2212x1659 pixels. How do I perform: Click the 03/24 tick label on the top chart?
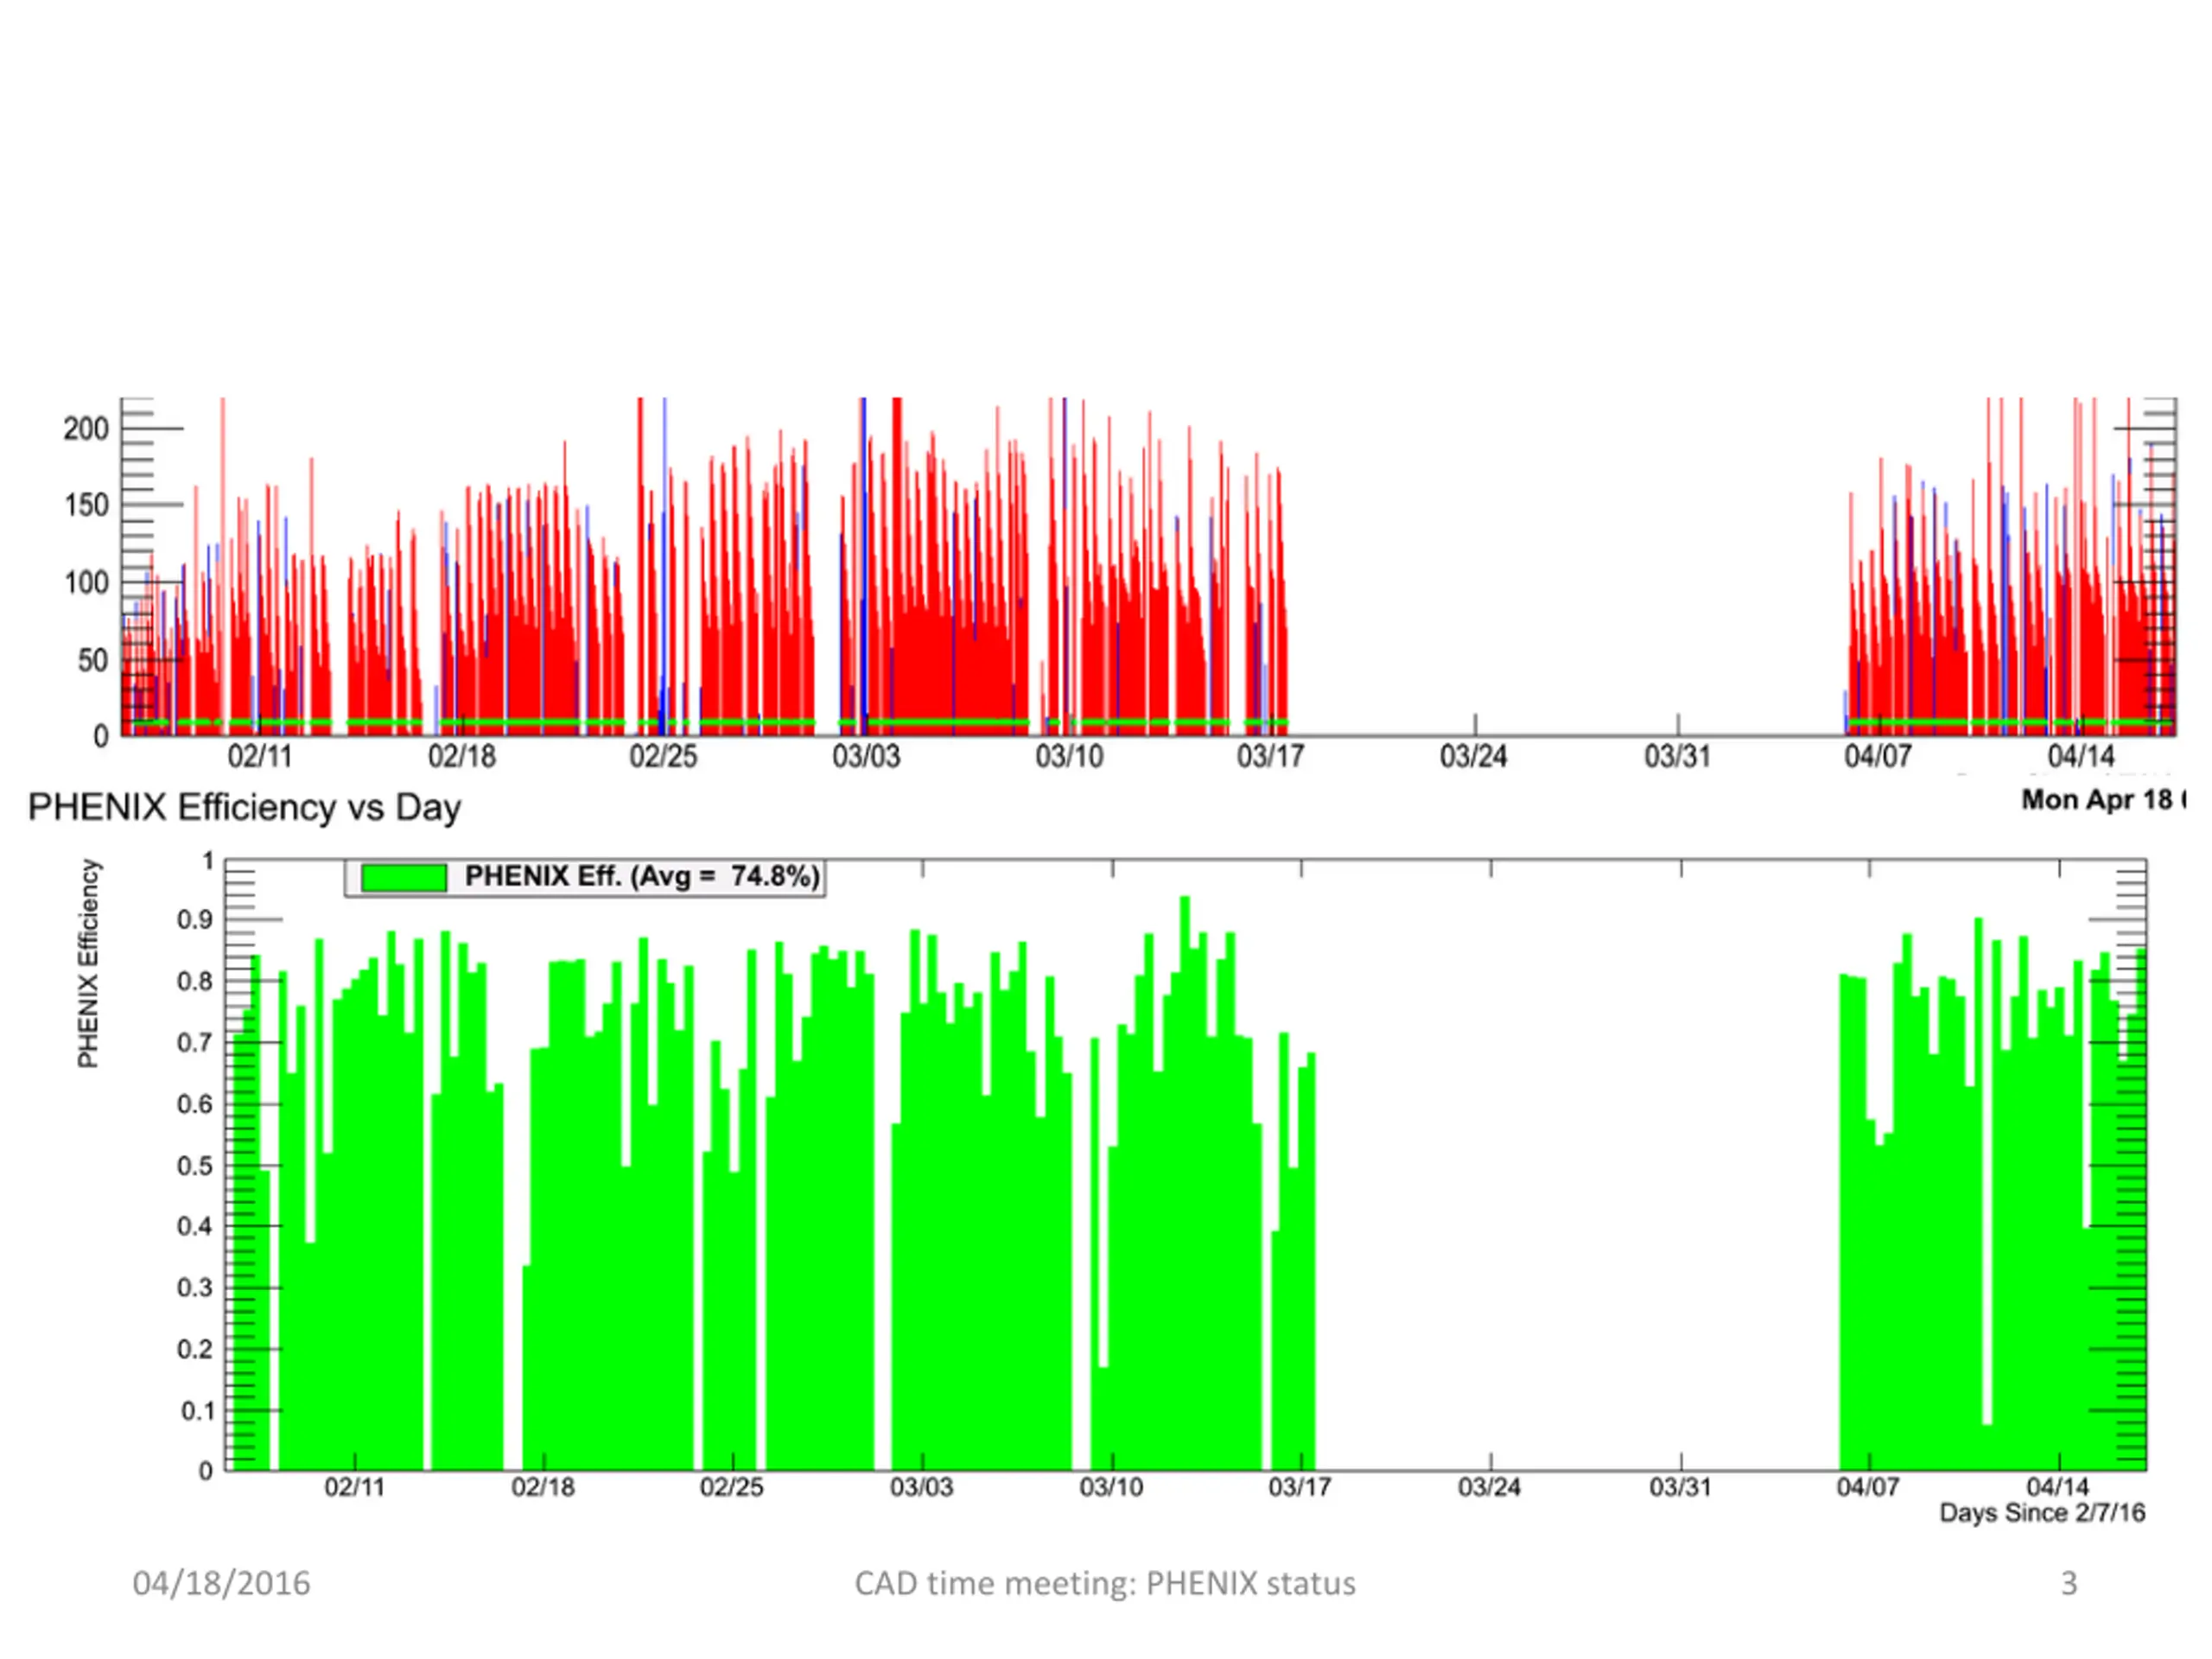point(1473,756)
